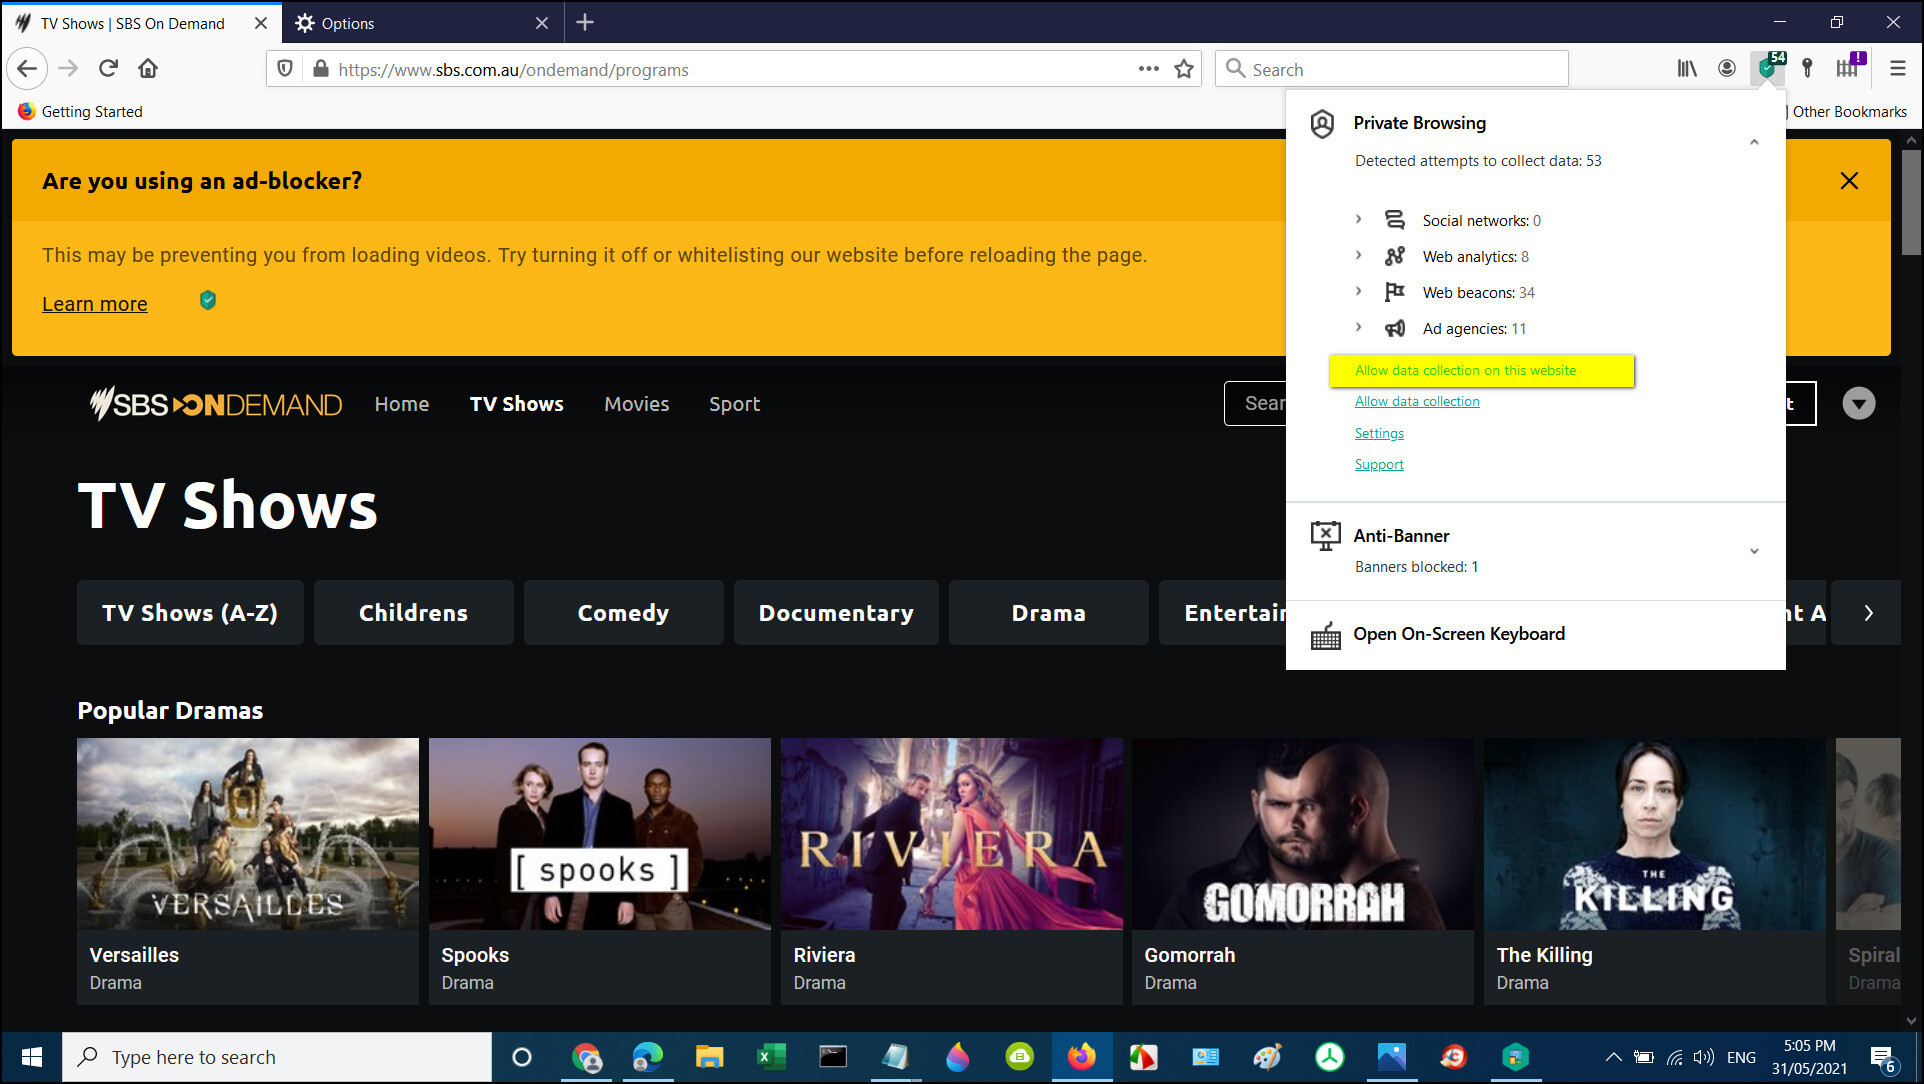Image resolution: width=1924 pixels, height=1084 pixels.
Task: Click Allow data collection on this website
Action: pos(1465,370)
